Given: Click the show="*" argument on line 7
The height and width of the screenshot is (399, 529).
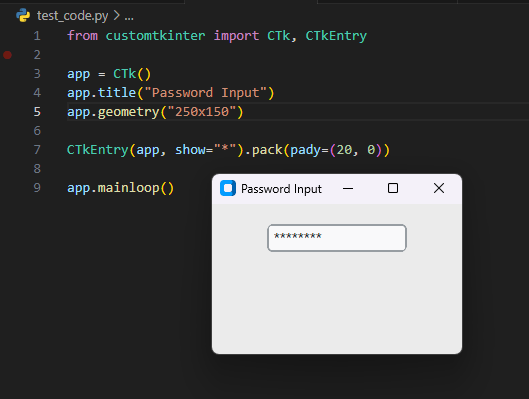Looking at the screenshot, I should (x=205, y=150).
